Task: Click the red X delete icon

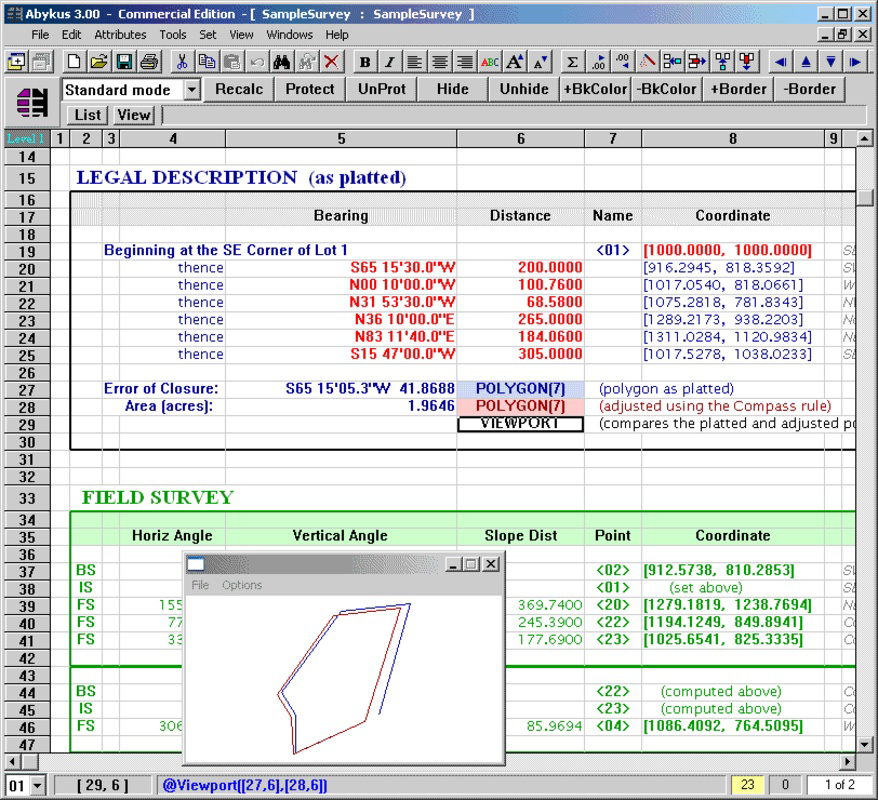Action: 332,62
